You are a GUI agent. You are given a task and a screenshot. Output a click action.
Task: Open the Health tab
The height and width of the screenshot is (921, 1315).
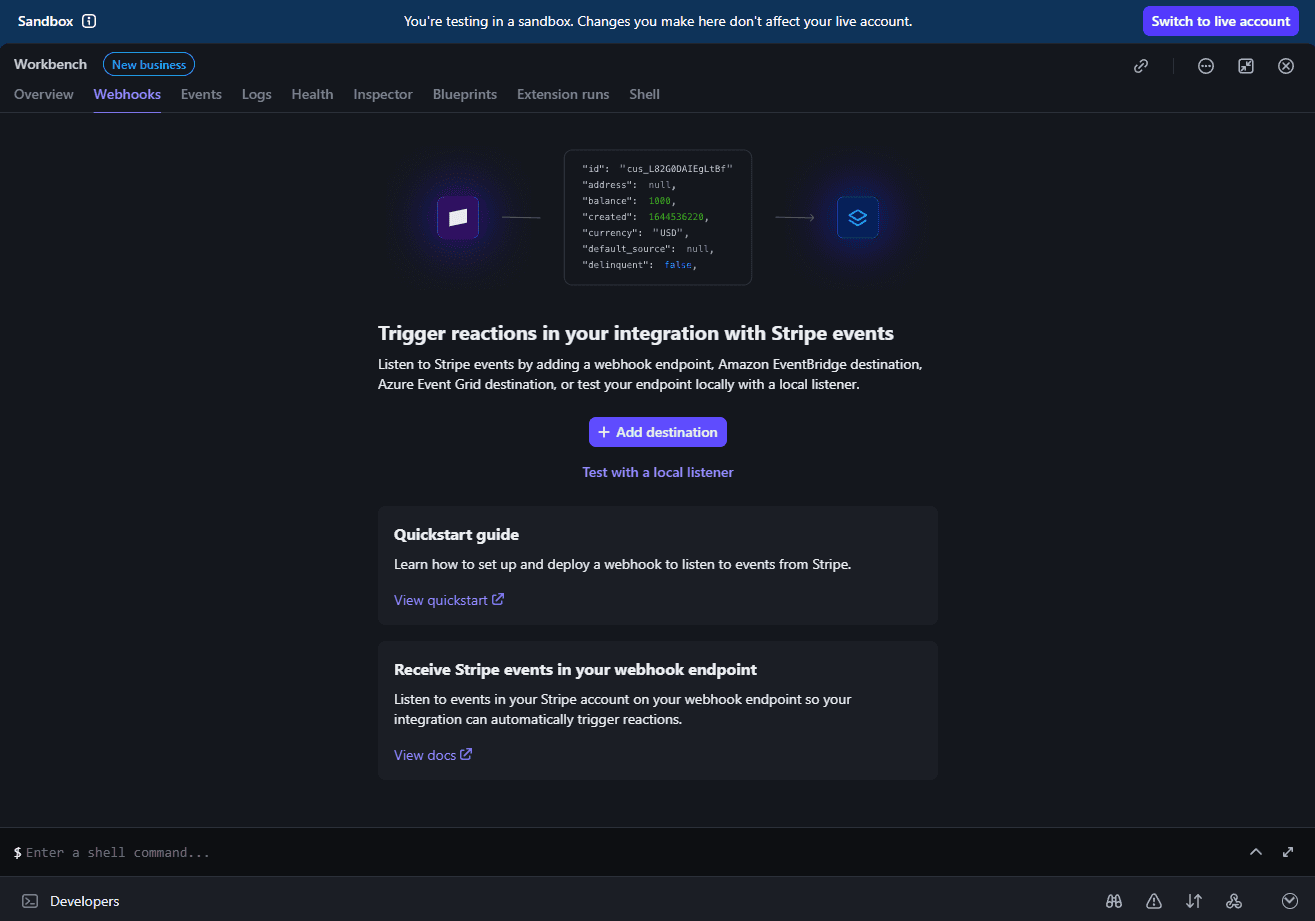(312, 94)
